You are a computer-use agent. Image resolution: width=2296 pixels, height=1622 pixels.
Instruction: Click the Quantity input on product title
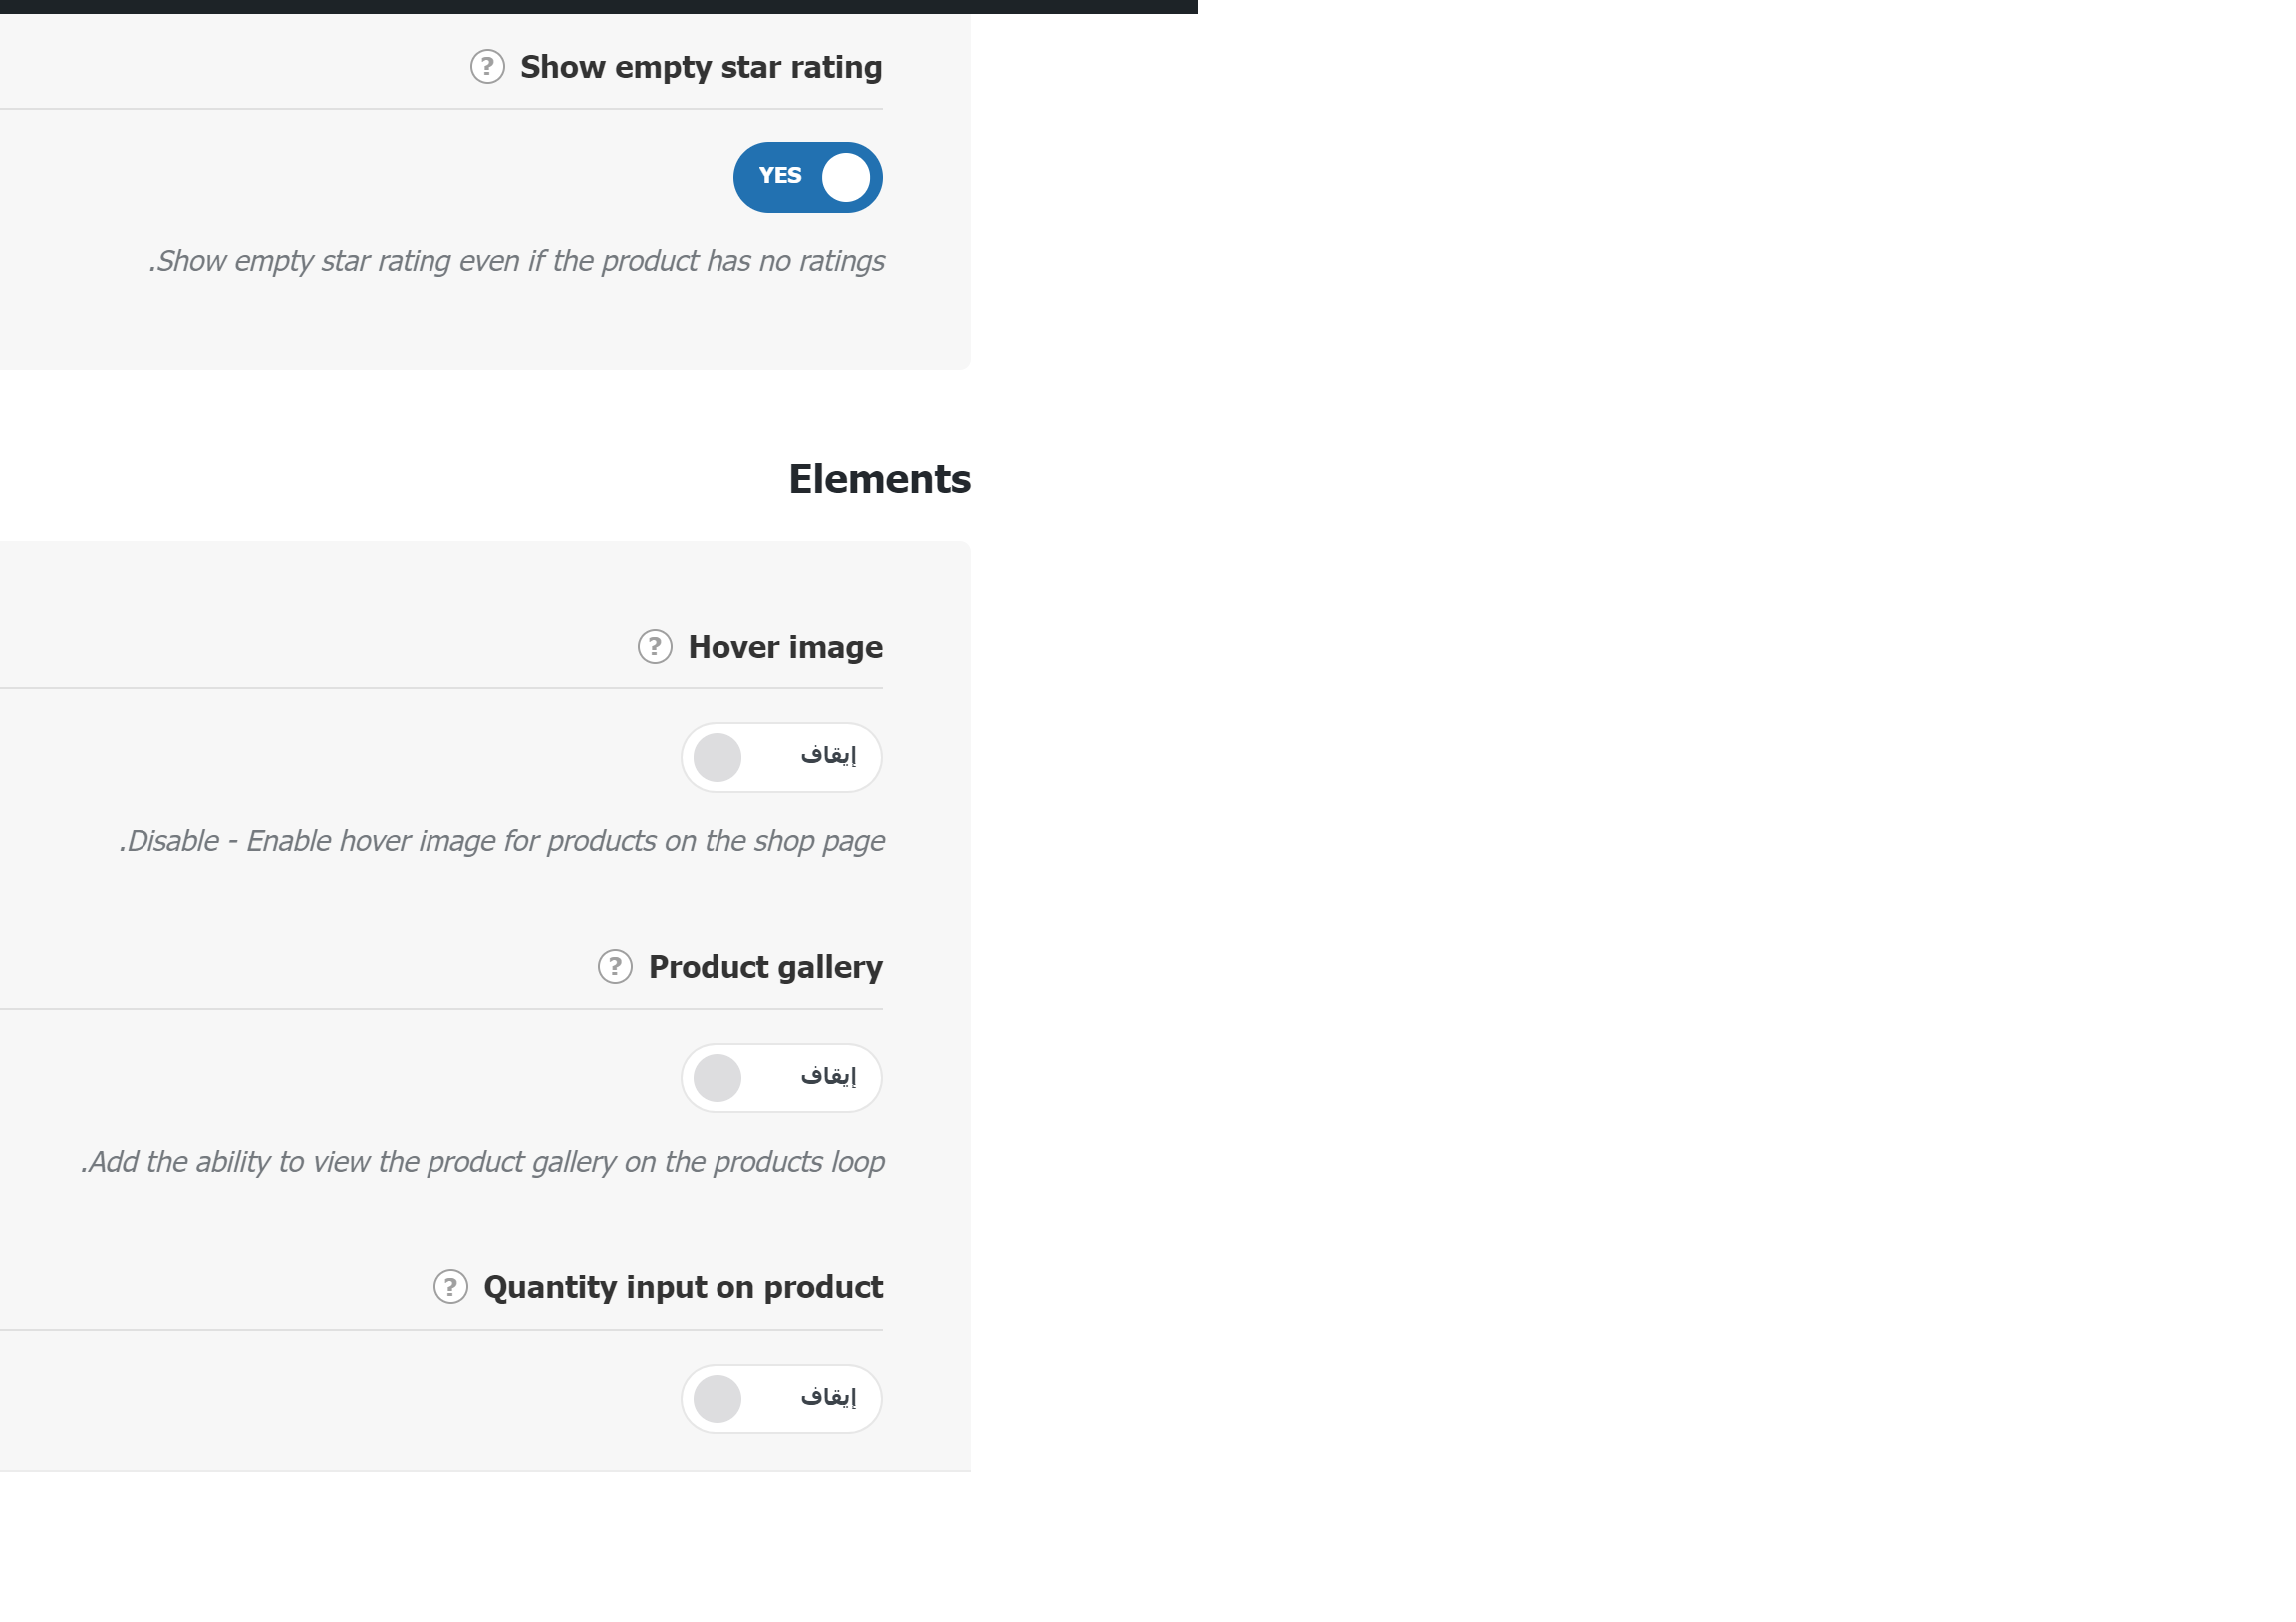click(683, 1288)
